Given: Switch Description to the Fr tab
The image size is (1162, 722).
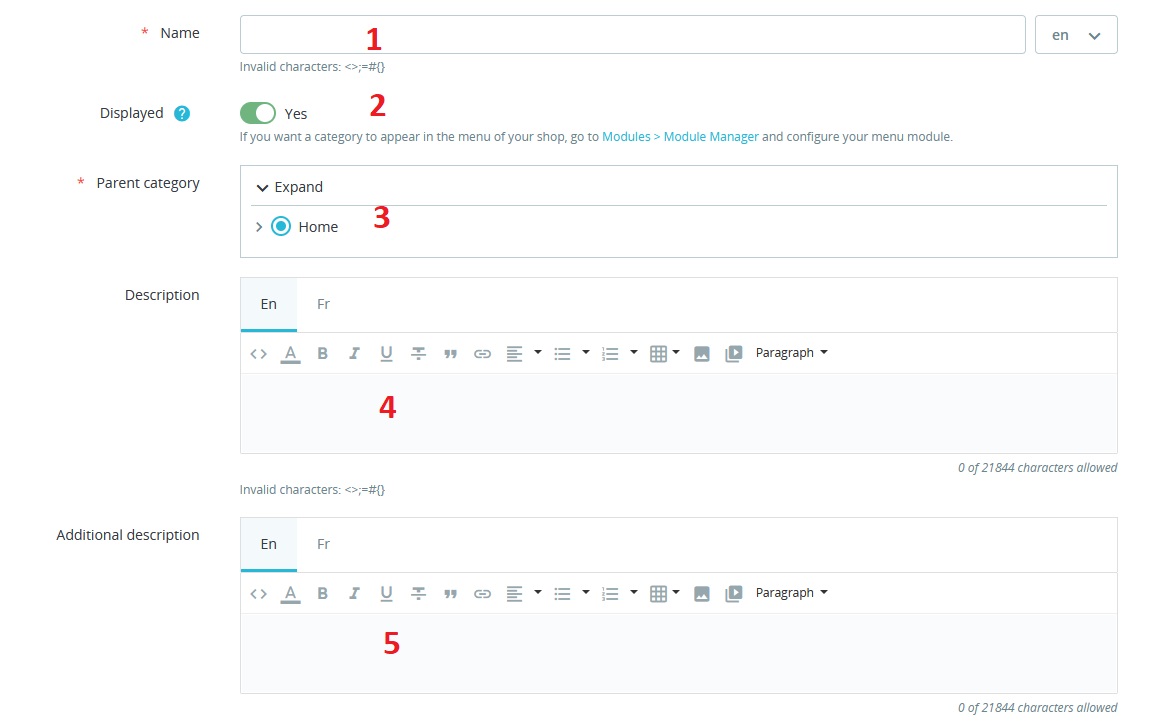Looking at the screenshot, I should click(323, 304).
